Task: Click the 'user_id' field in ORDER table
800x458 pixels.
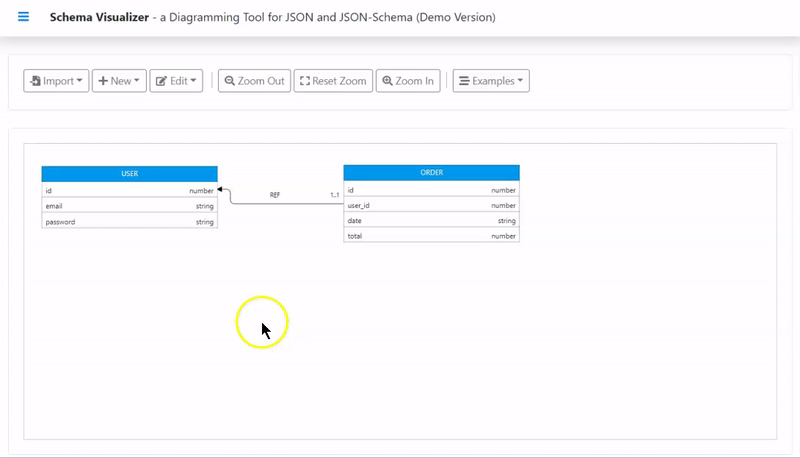Action: (432, 206)
